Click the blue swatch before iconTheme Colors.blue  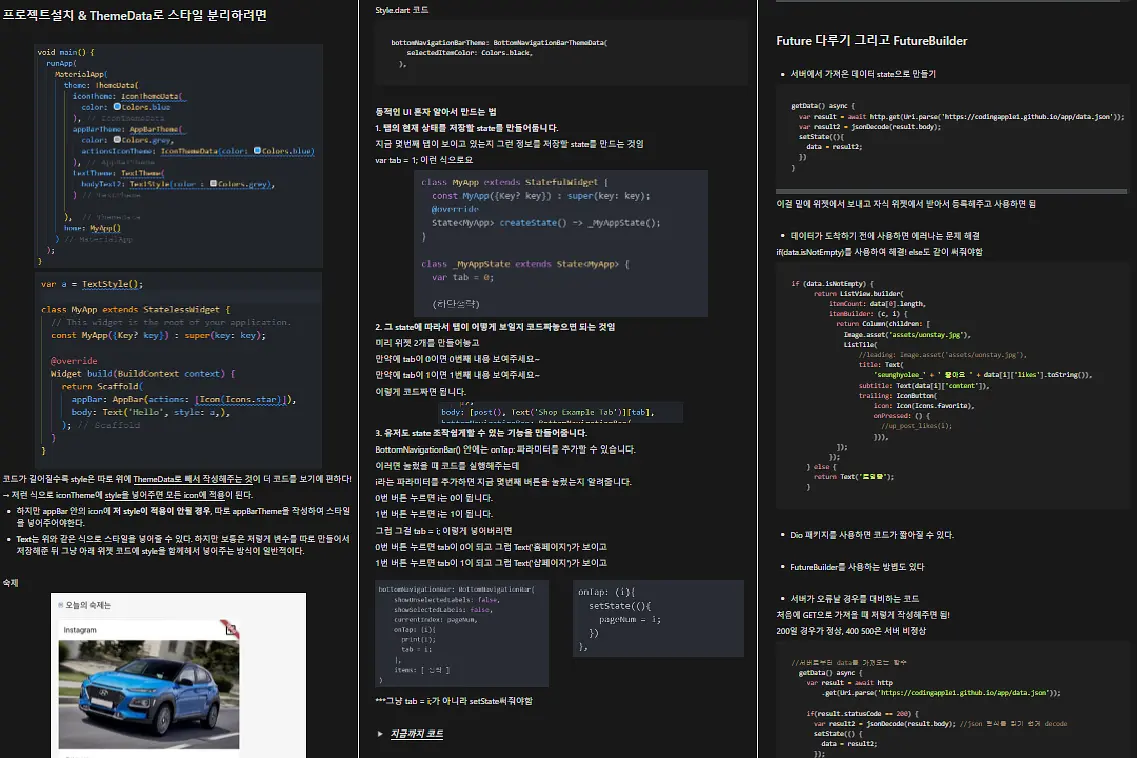(x=117, y=107)
